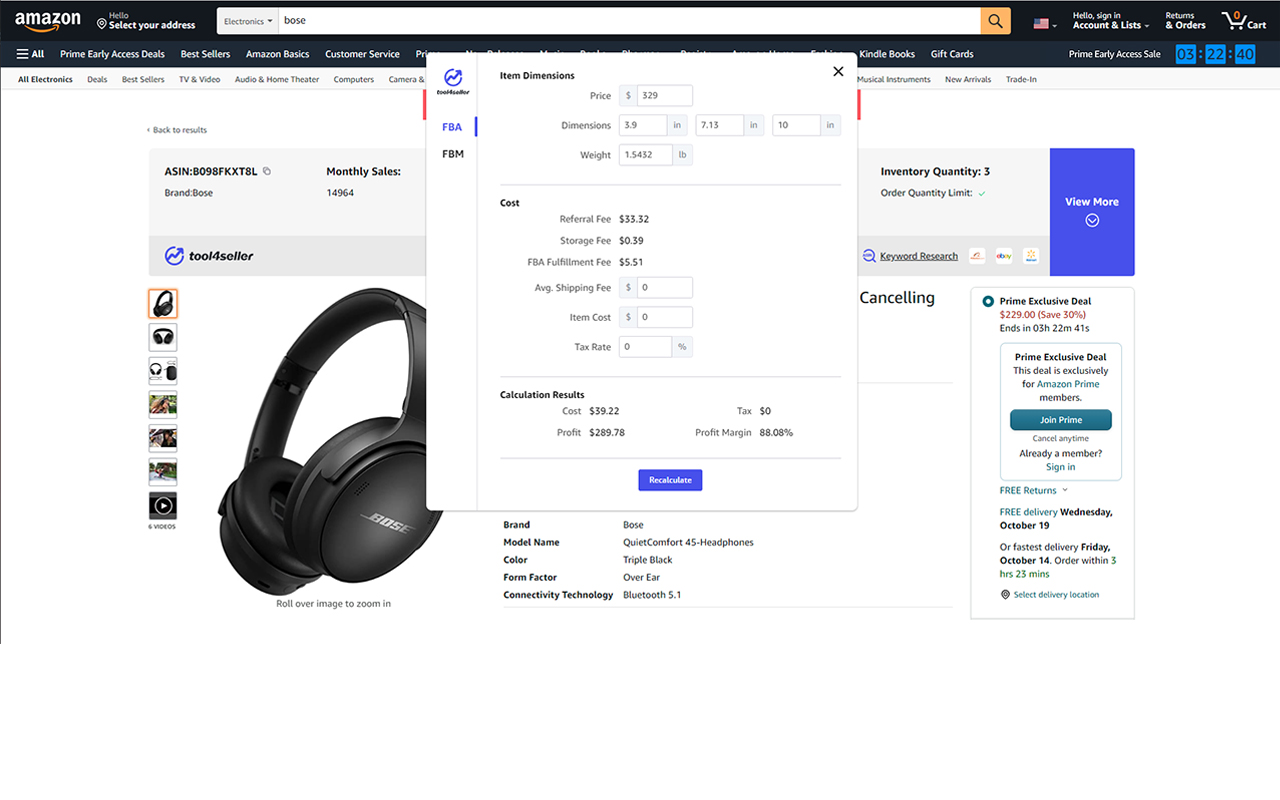Open Best Sellers in top navigation
The width and height of the screenshot is (1280, 800).
pos(205,54)
